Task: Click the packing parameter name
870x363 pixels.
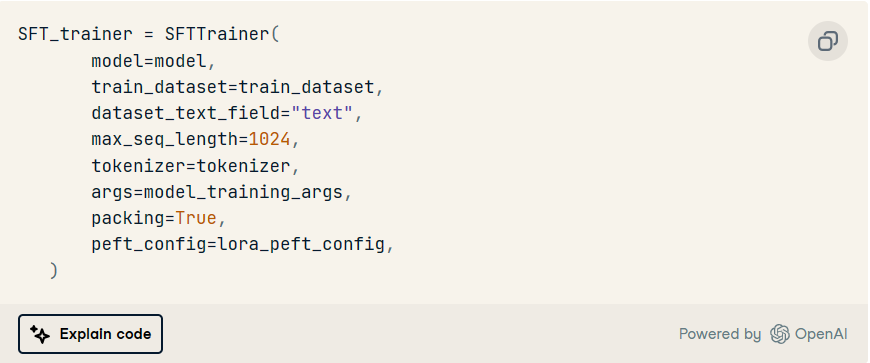Action: (x=128, y=219)
